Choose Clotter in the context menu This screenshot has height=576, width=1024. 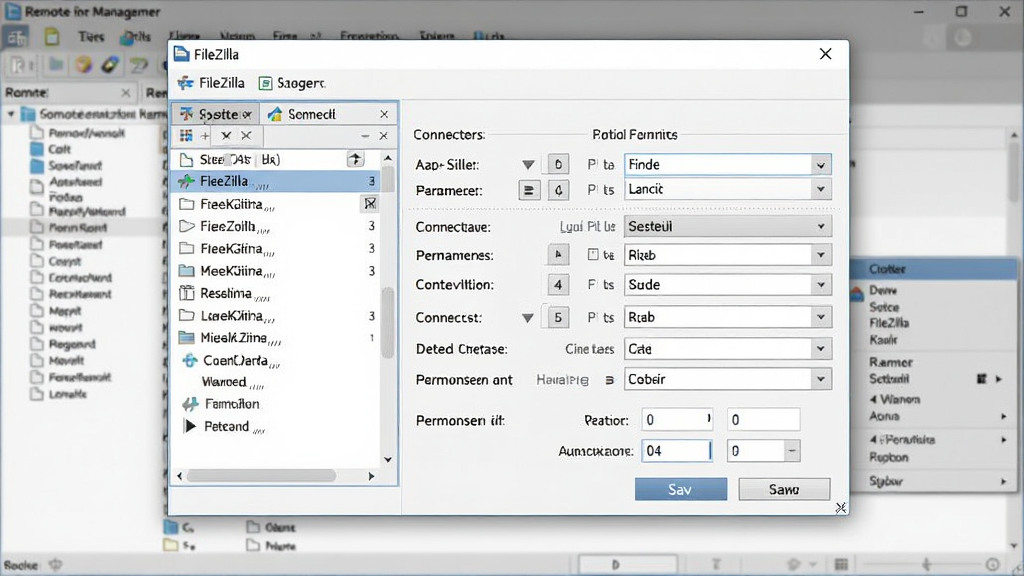[x=934, y=269]
